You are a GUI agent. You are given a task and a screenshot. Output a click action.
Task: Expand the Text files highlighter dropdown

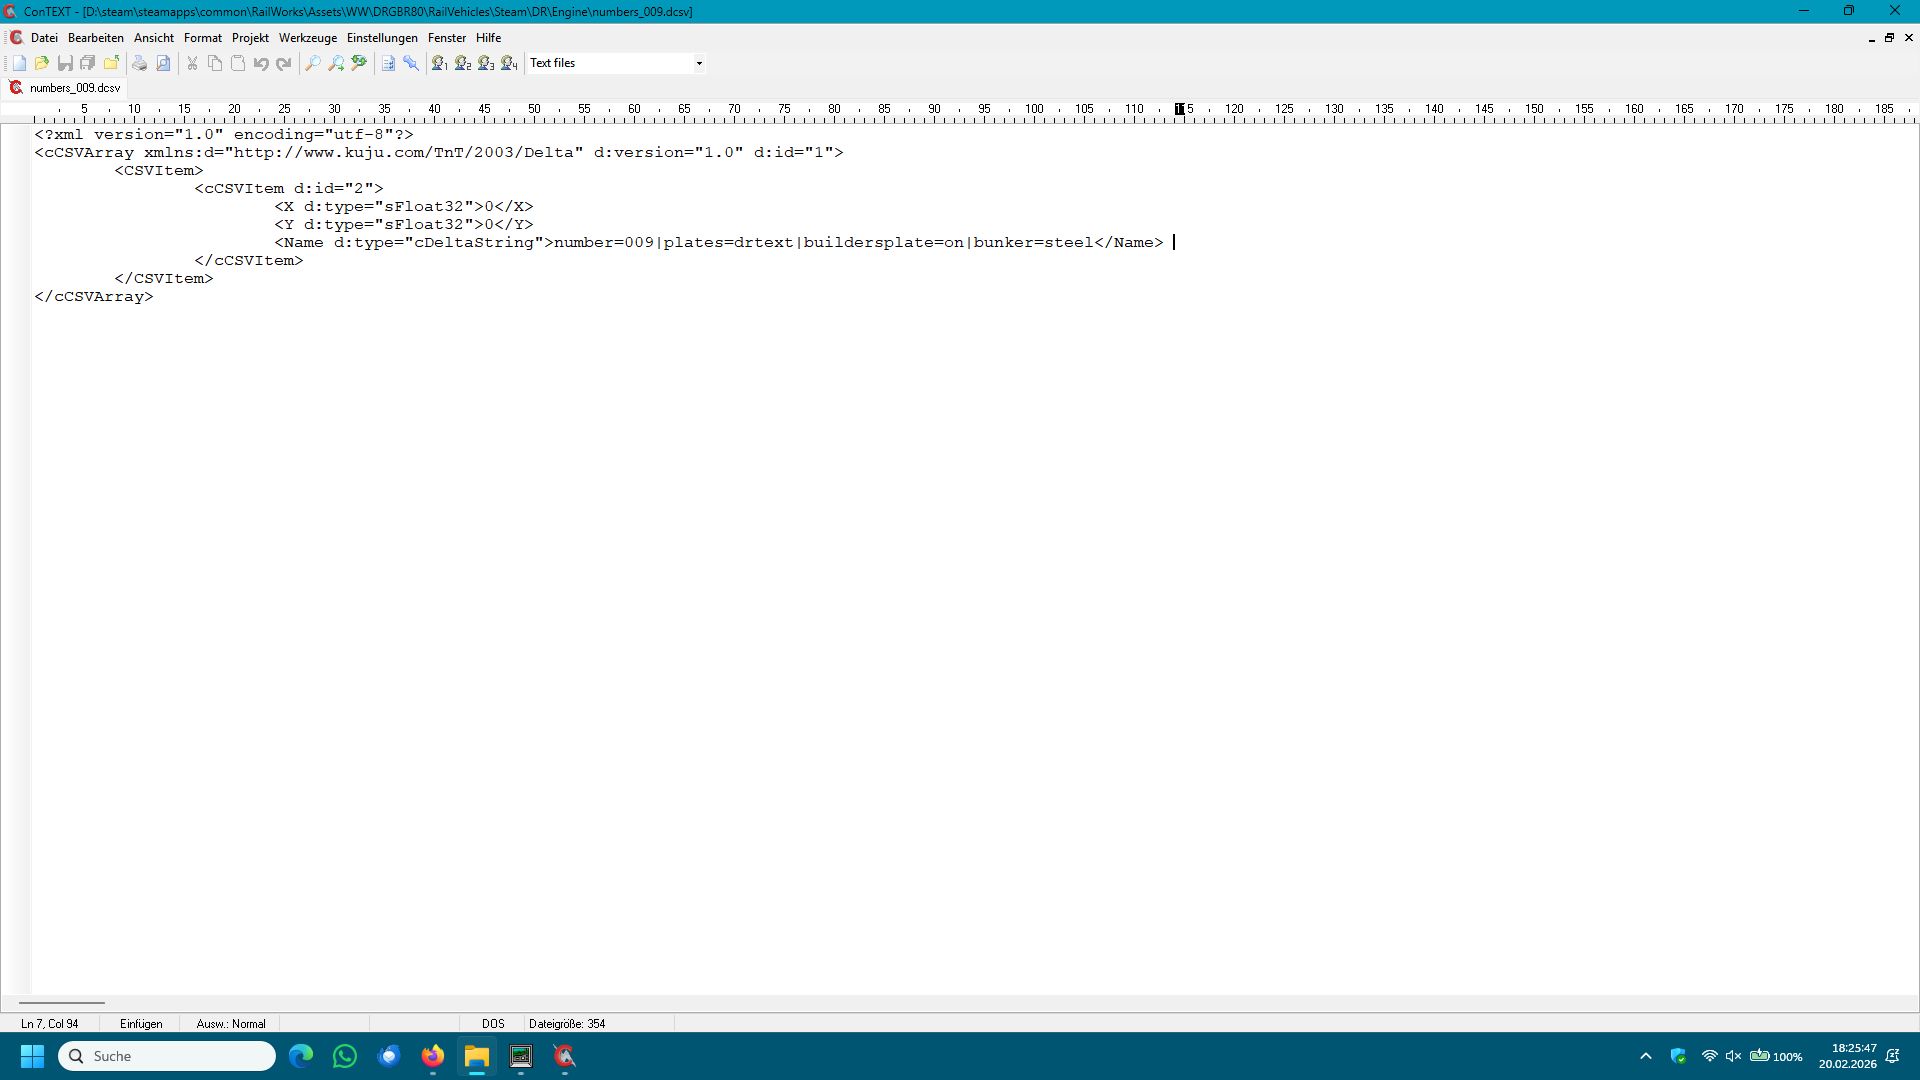point(699,63)
